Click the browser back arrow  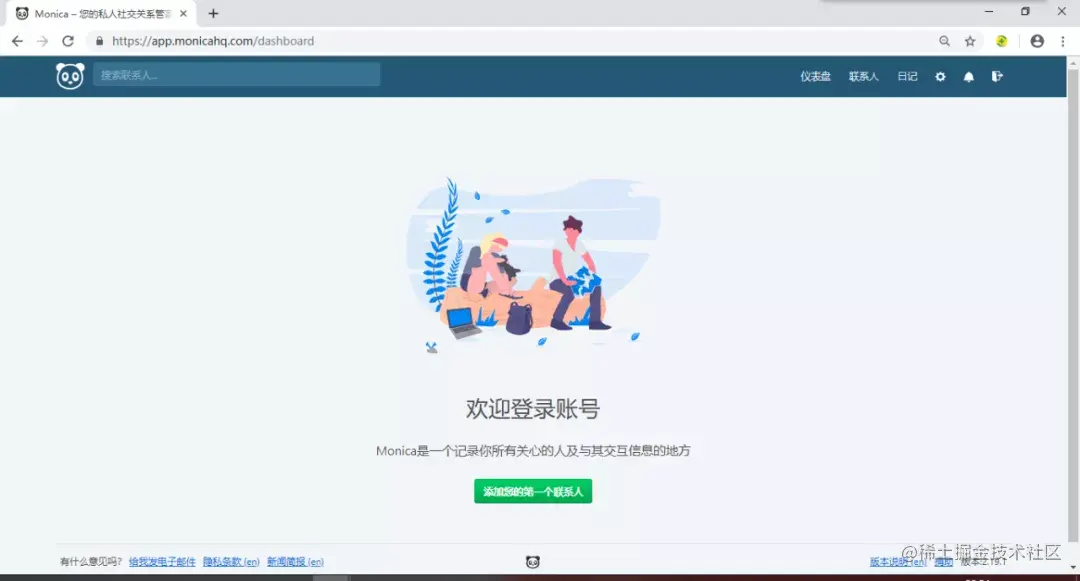tap(17, 41)
